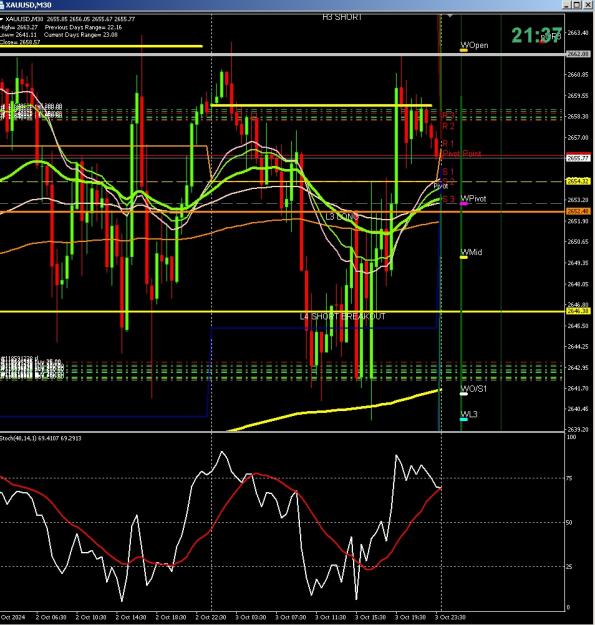Image resolution: width=595 pixels, height=625 pixels.
Task: Maximize the XAUUSD,M30 chart window
Action: 577,5
